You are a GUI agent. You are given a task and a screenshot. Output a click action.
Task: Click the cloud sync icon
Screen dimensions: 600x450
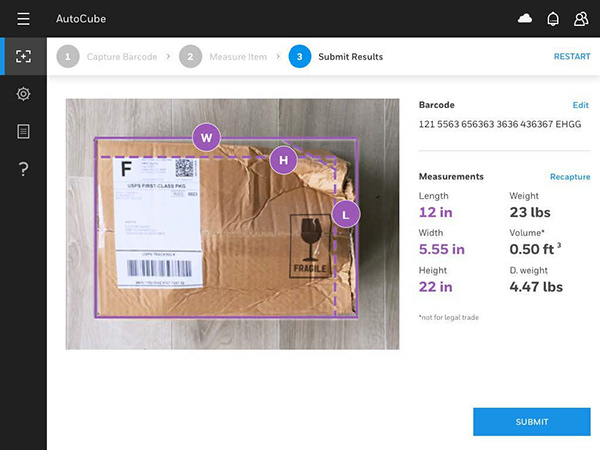[x=525, y=18]
